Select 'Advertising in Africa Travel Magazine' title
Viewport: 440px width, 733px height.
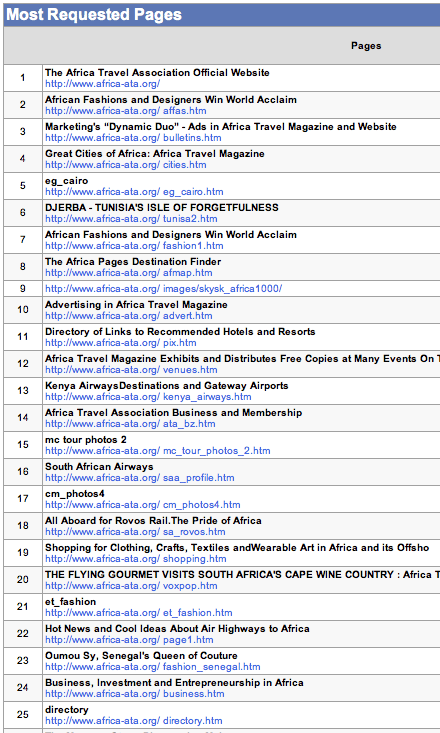pyautogui.click(x=137, y=305)
